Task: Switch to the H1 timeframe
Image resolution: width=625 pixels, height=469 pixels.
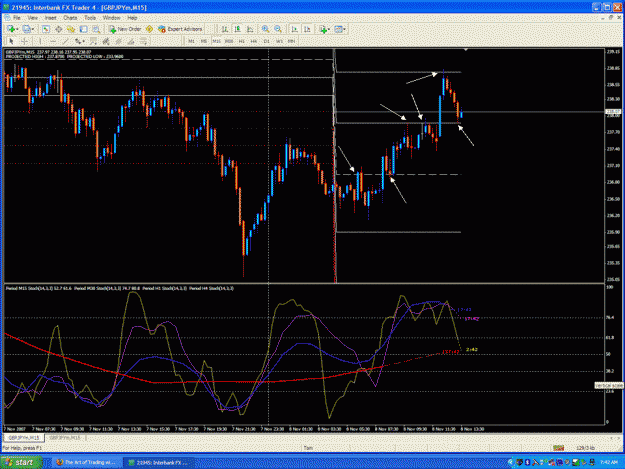Action: pos(242,41)
